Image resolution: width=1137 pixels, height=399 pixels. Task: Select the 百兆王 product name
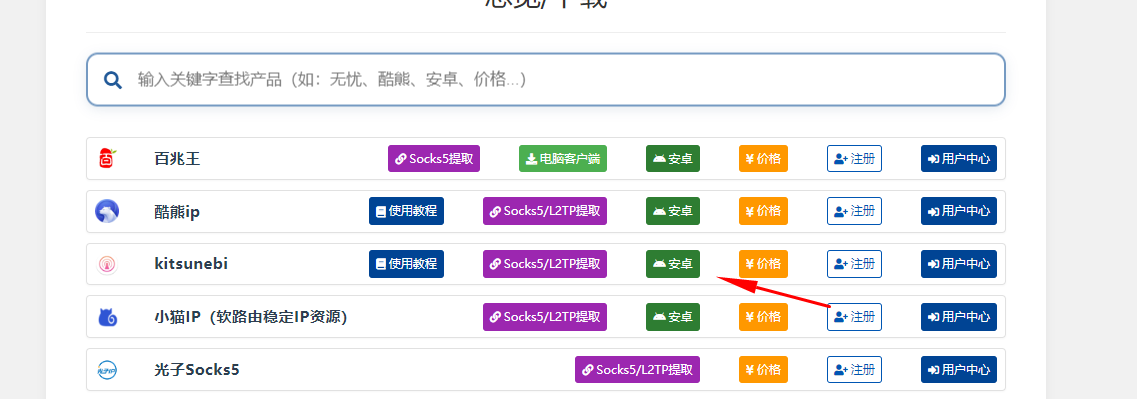coord(177,159)
